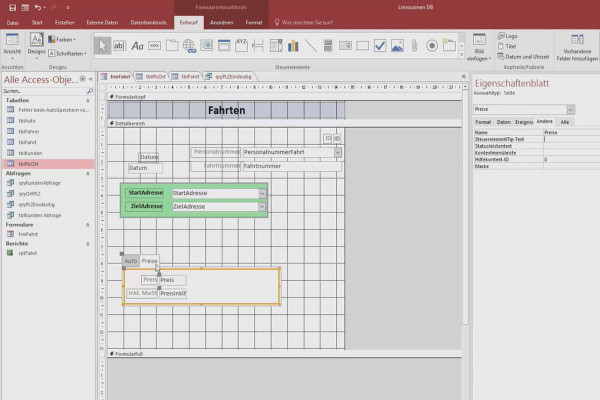Choose the option button radio control tool
600x400 pixels.
coord(432,46)
